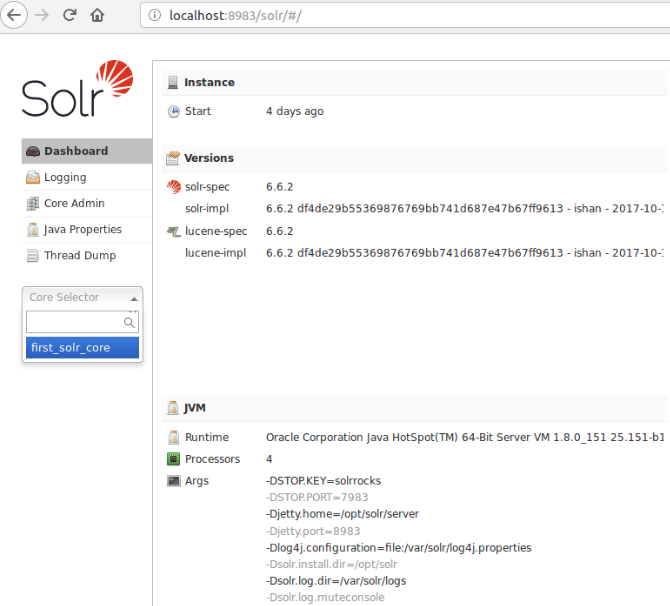The width and height of the screenshot is (670, 606).
Task: Select first_solr_core from the list
Action: pyautogui.click(x=82, y=347)
